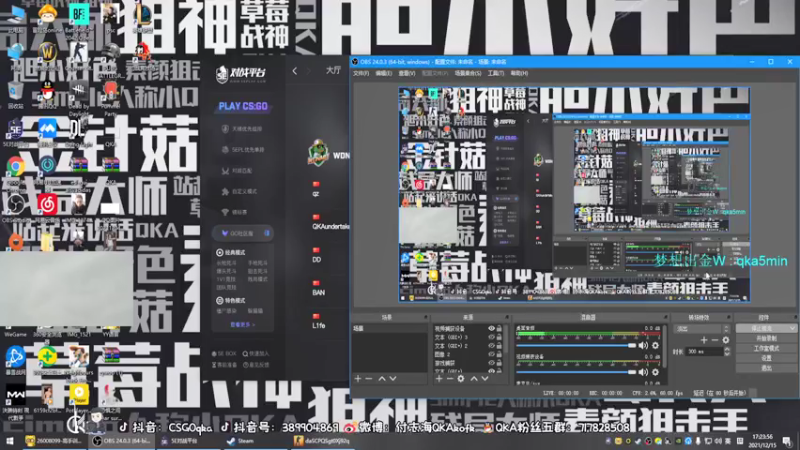Pop out the Sources dock panel
The width and height of the screenshot is (800, 450).
pos(506,317)
